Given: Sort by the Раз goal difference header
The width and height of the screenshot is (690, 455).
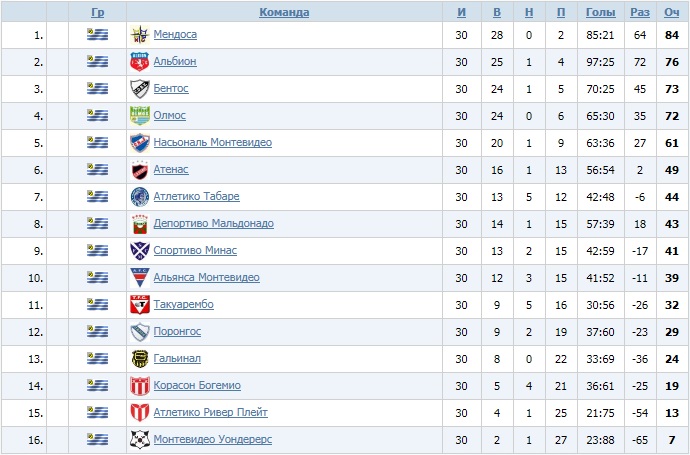Looking at the screenshot, I should coord(640,13).
